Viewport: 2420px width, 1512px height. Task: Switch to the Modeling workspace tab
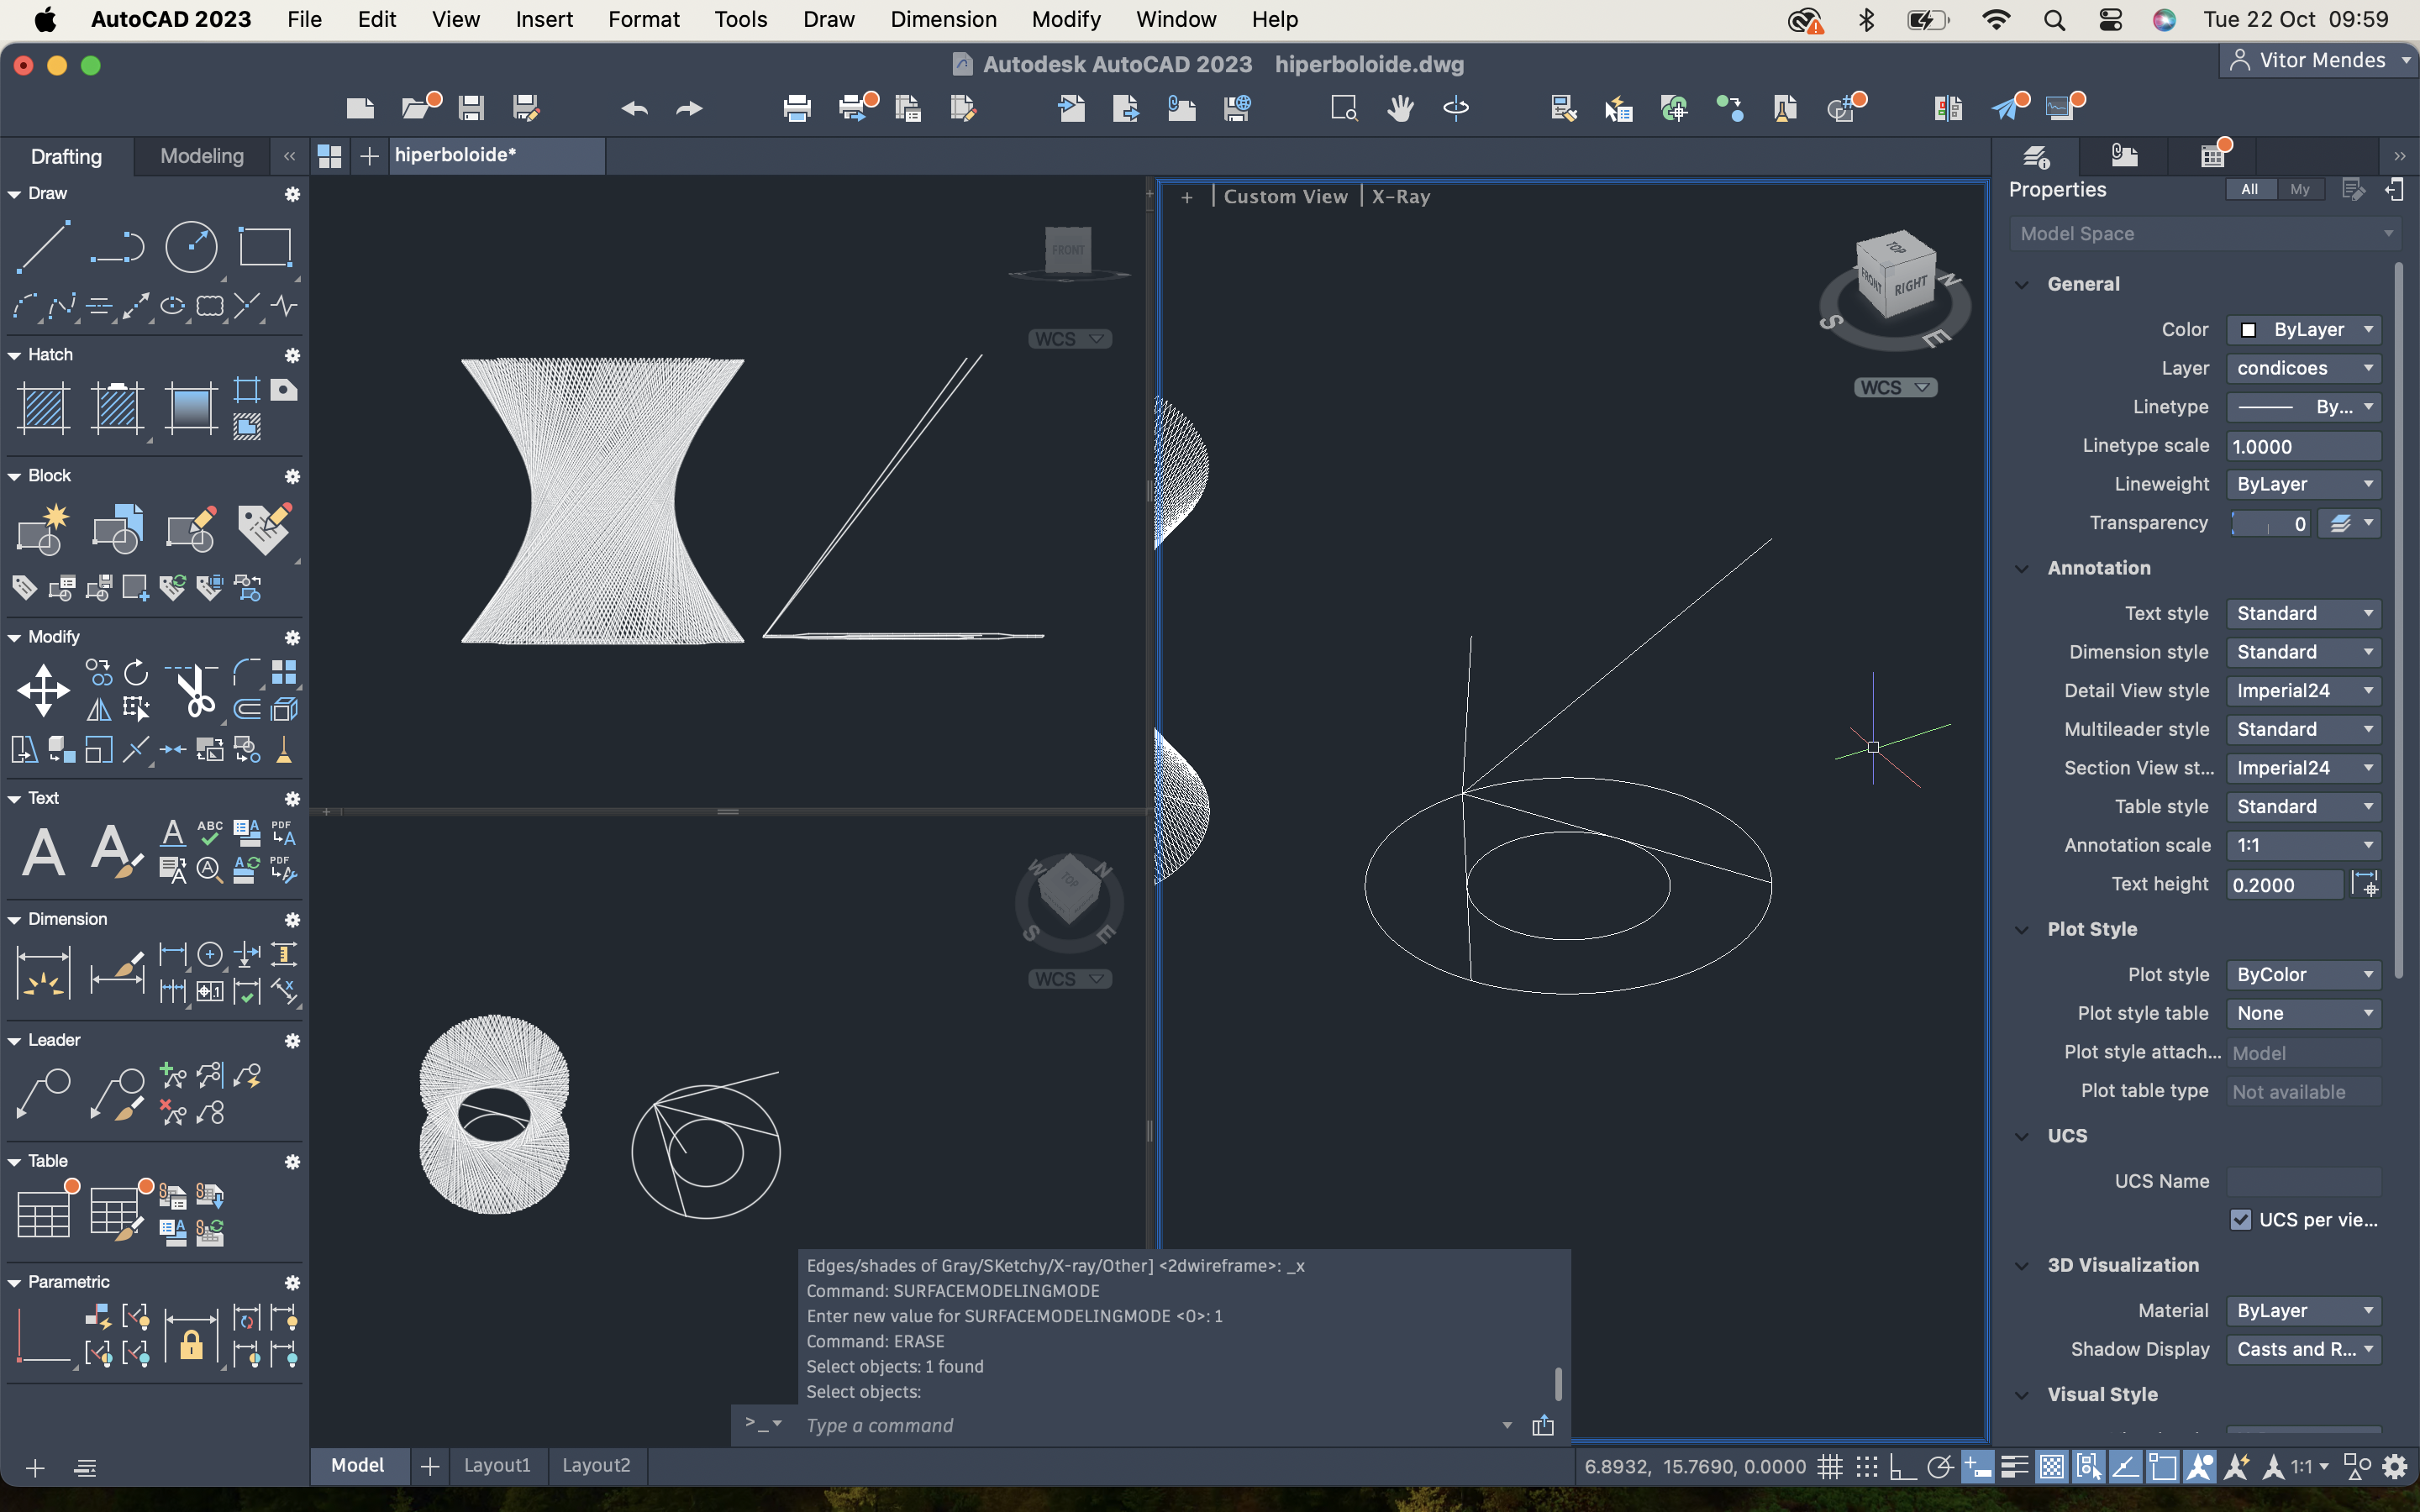[202, 156]
